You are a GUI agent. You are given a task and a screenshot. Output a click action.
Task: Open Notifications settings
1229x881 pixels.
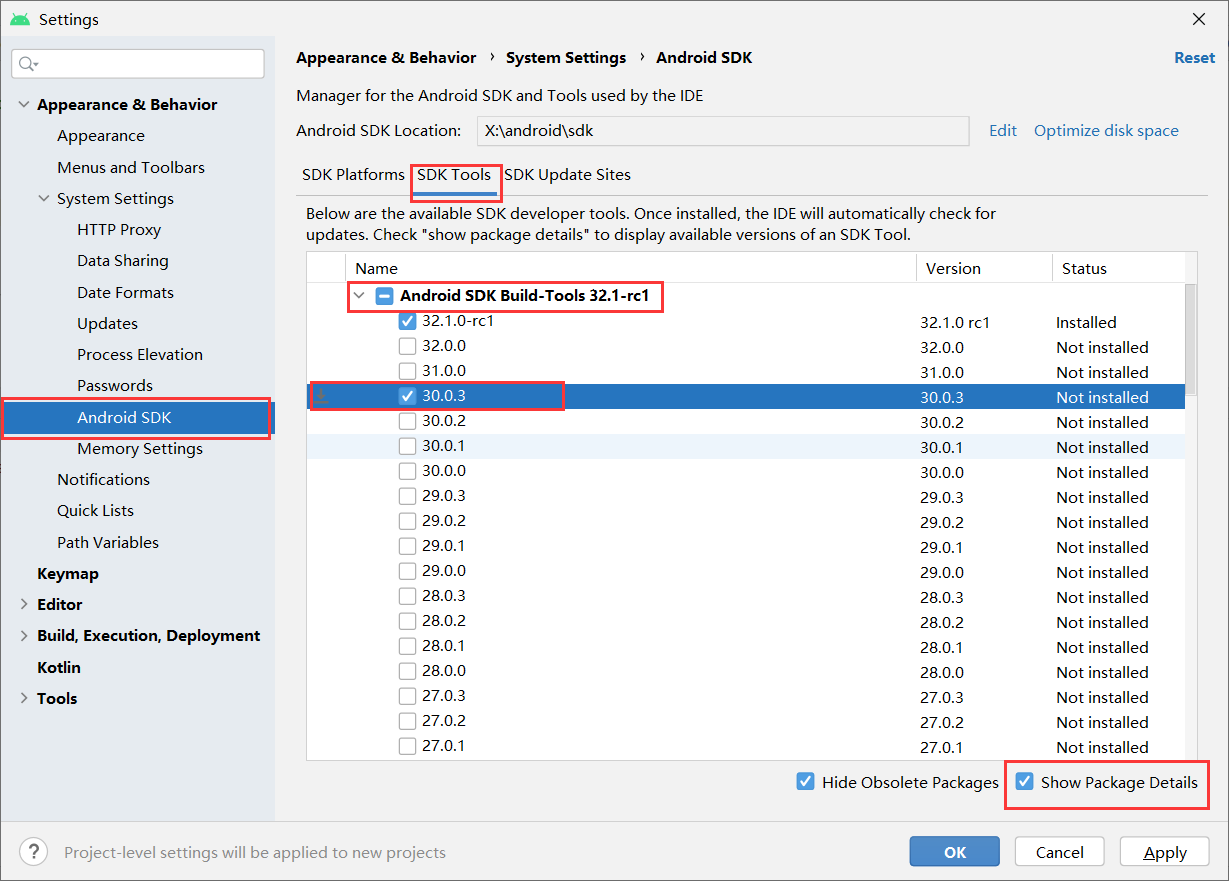(x=103, y=479)
